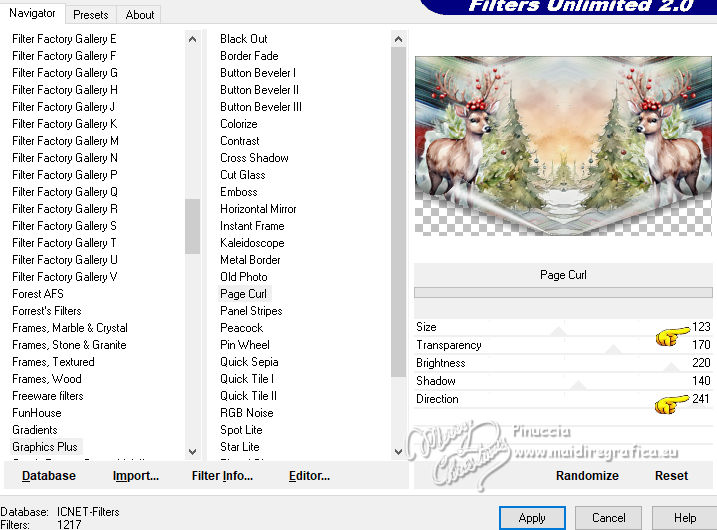Select FunHouse category
The height and width of the screenshot is (530, 717).
coord(37,413)
